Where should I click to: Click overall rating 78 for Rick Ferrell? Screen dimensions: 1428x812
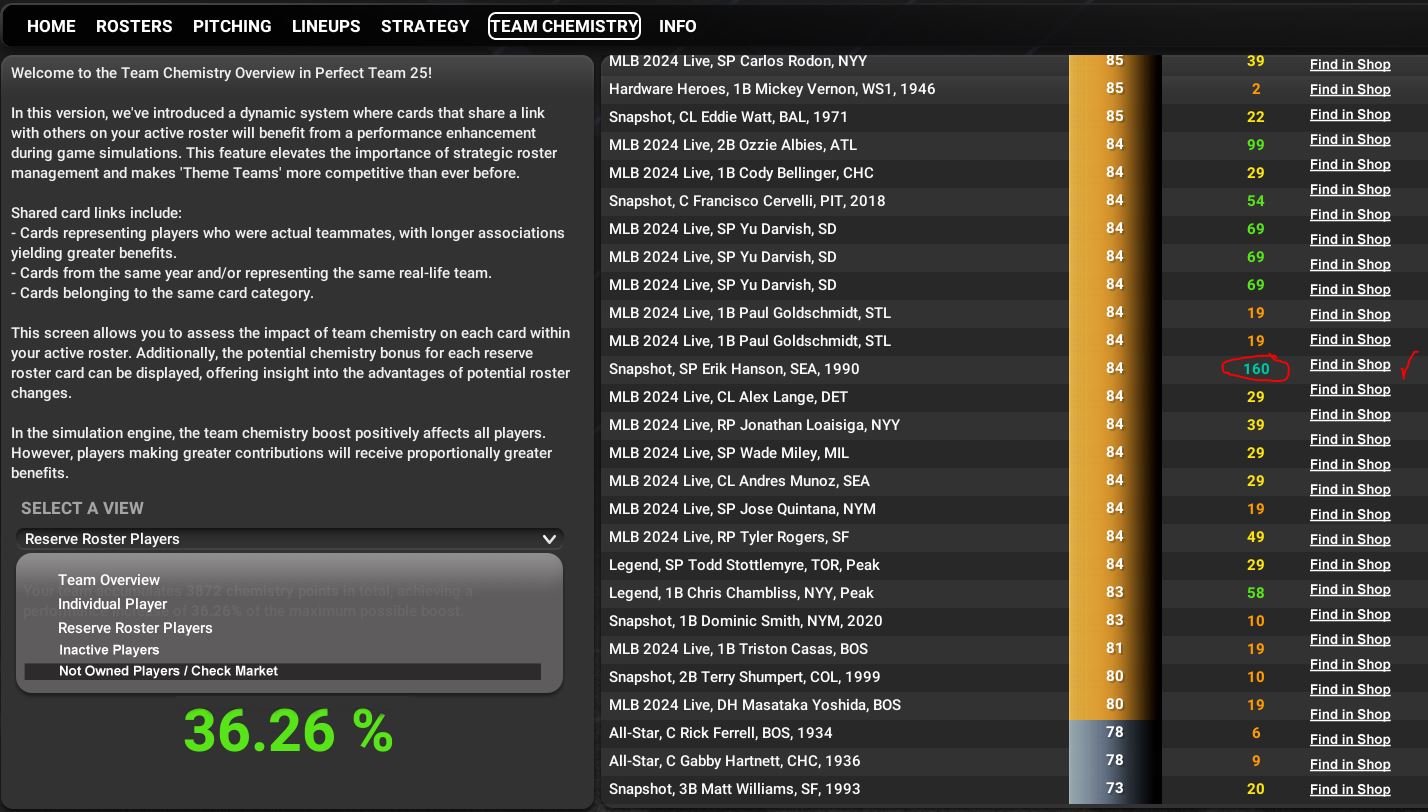(1115, 732)
